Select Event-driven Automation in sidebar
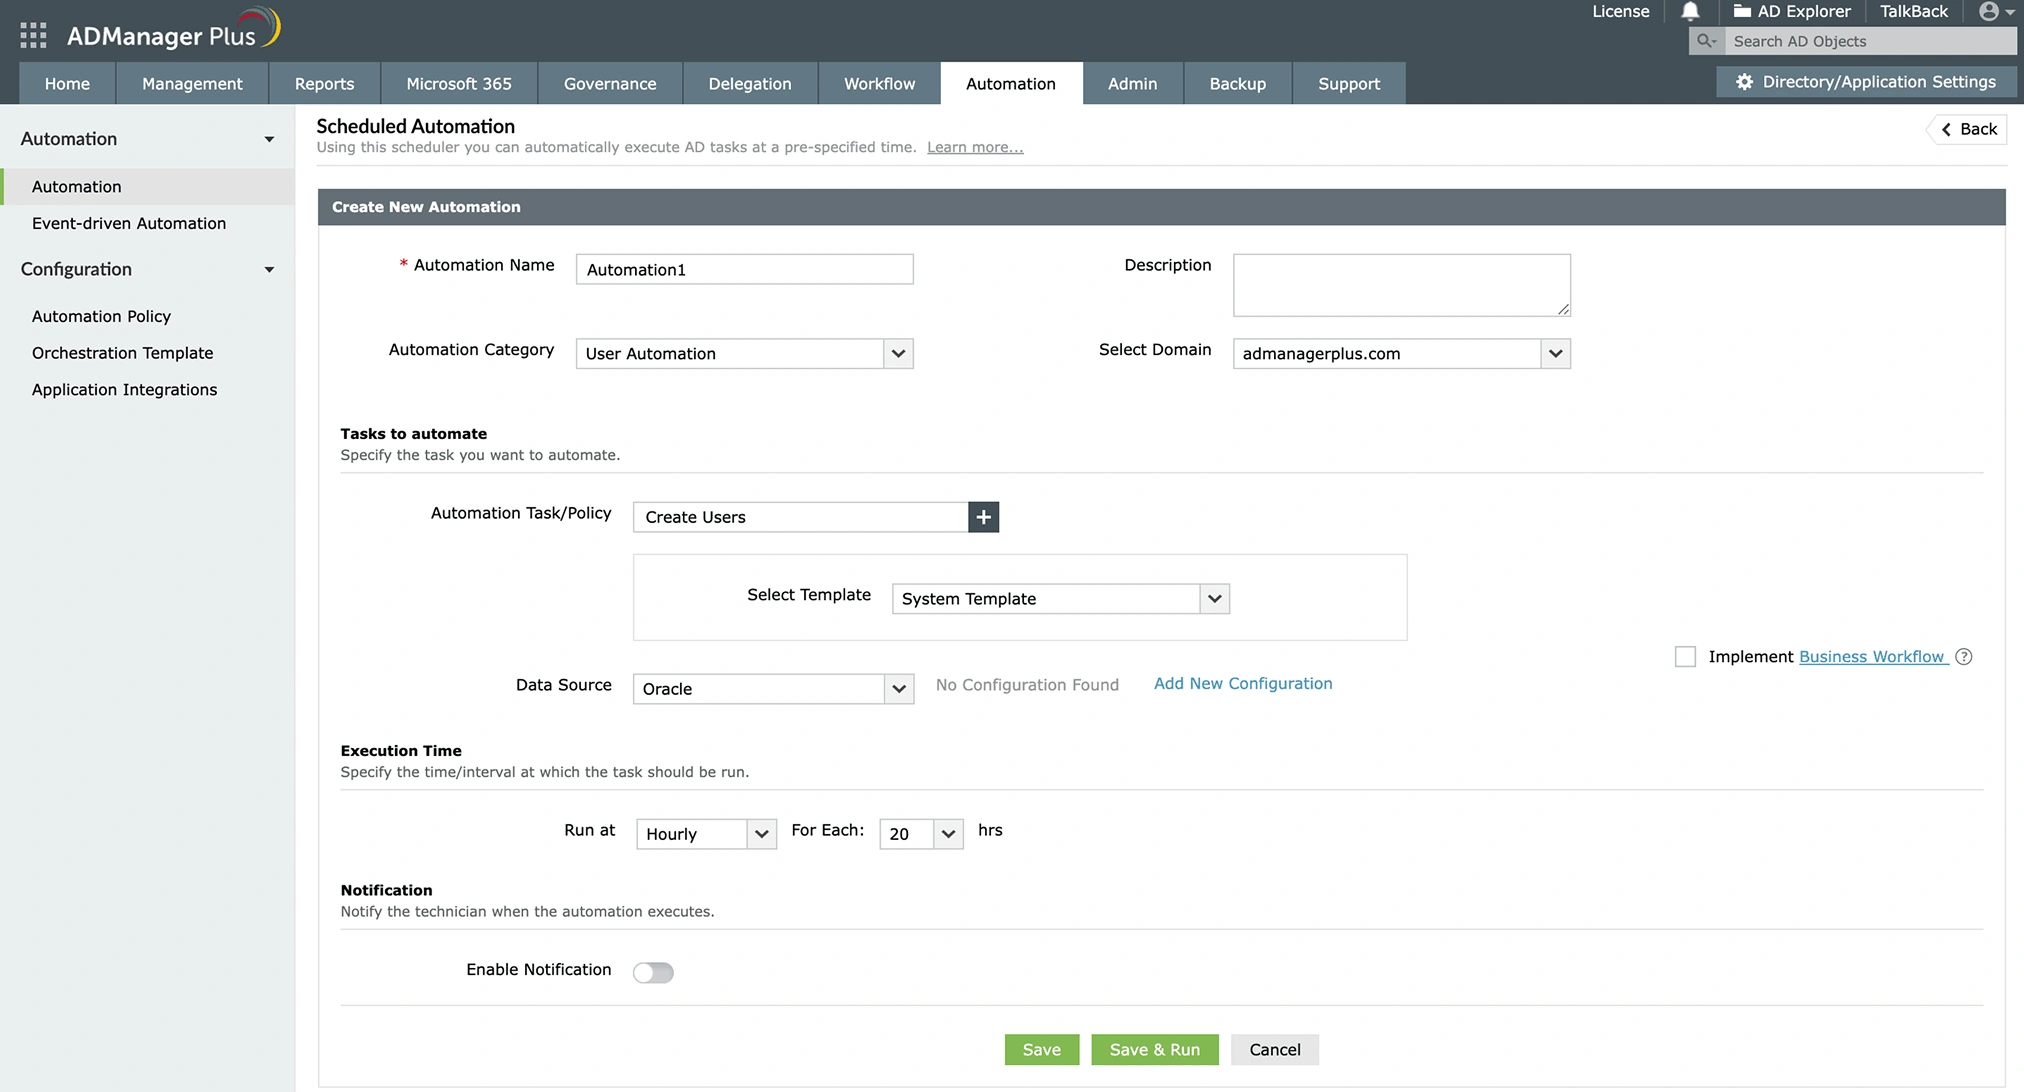2024x1092 pixels. [x=129, y=223]
